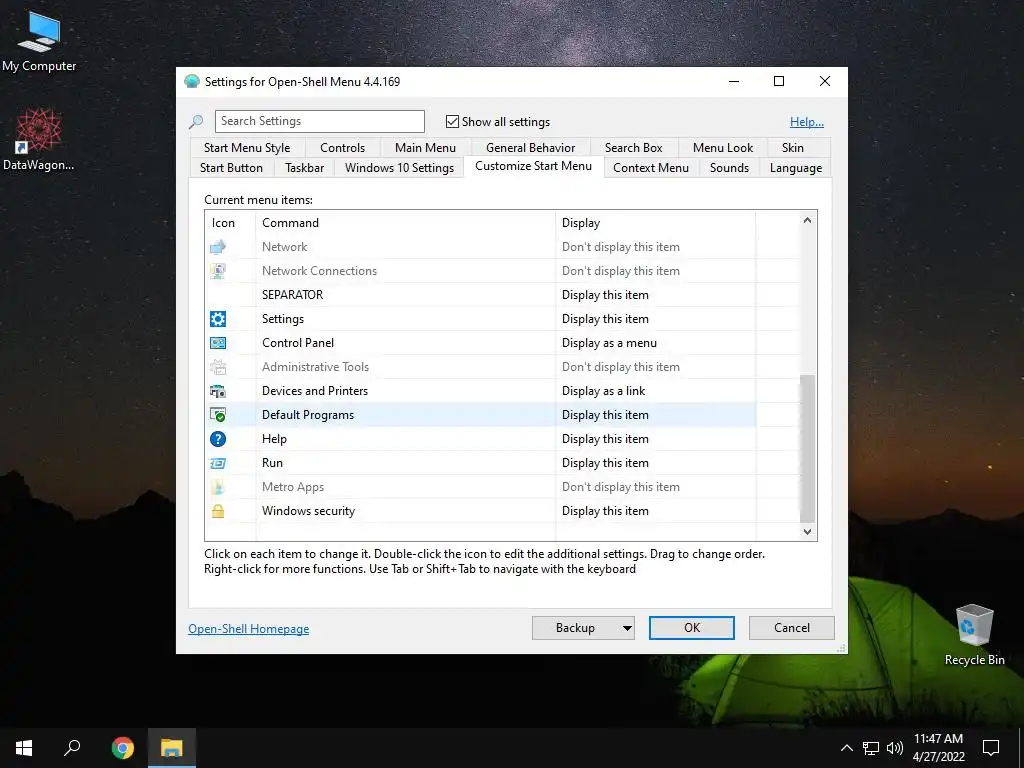Viewport: 1024px width, 768px height.
Task: Click the Devices and Printers icon
Action: [217, 391]
